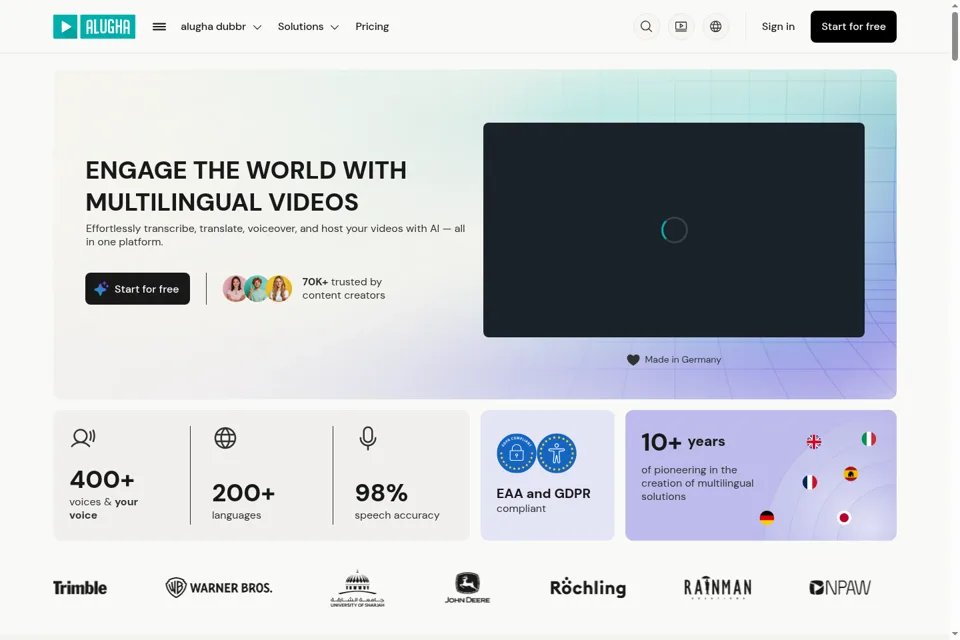The height and width of the screenshot is (640, 960).
Task: Click the GDPR compliant lock badge
Action: tap(516, 453)
